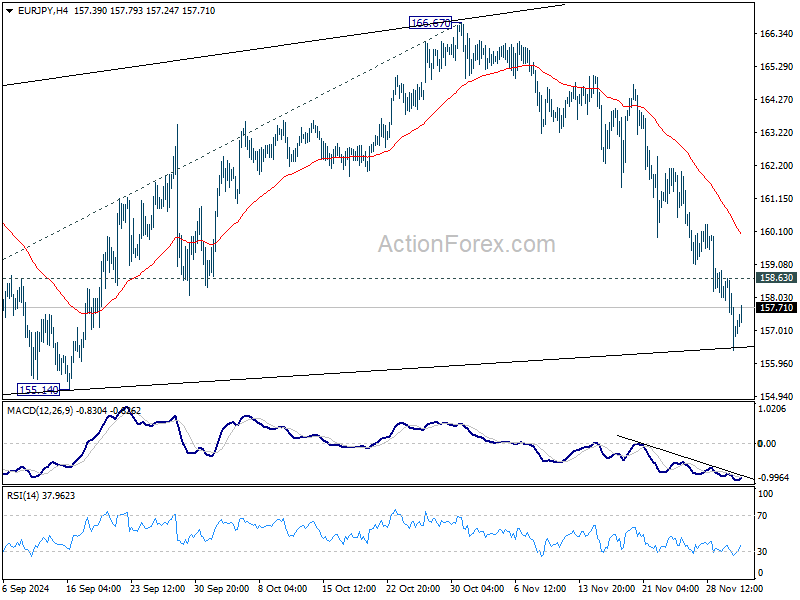The width and height of the screenshot is (800, 600).
Task: Click the 157.010 price axis value
Action: pos(776,331)
